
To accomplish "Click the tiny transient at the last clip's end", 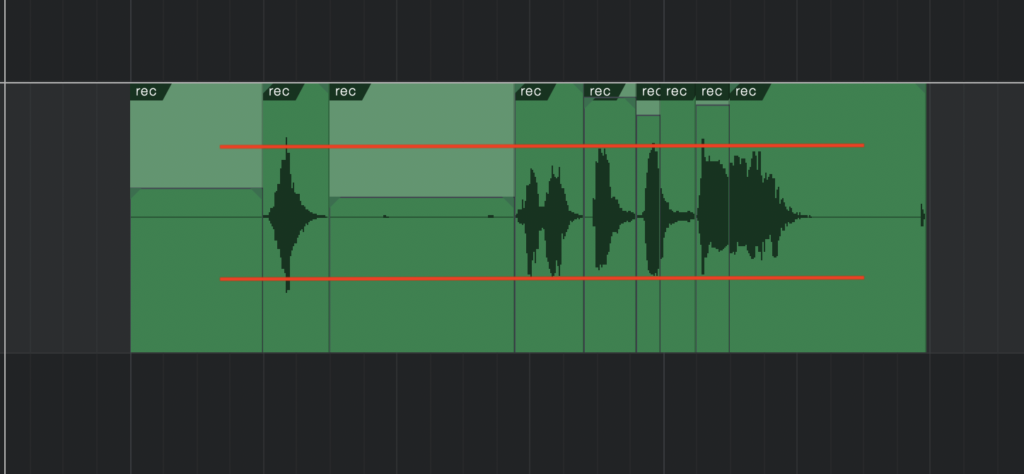I will (x=922, y=216).
